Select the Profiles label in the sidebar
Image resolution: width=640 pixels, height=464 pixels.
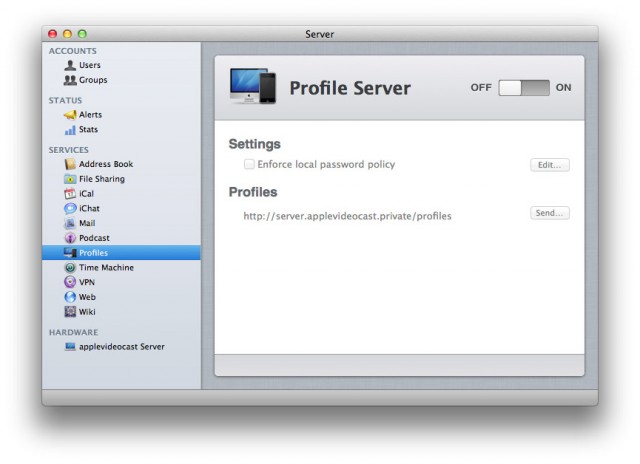click(x=93, y=253)
